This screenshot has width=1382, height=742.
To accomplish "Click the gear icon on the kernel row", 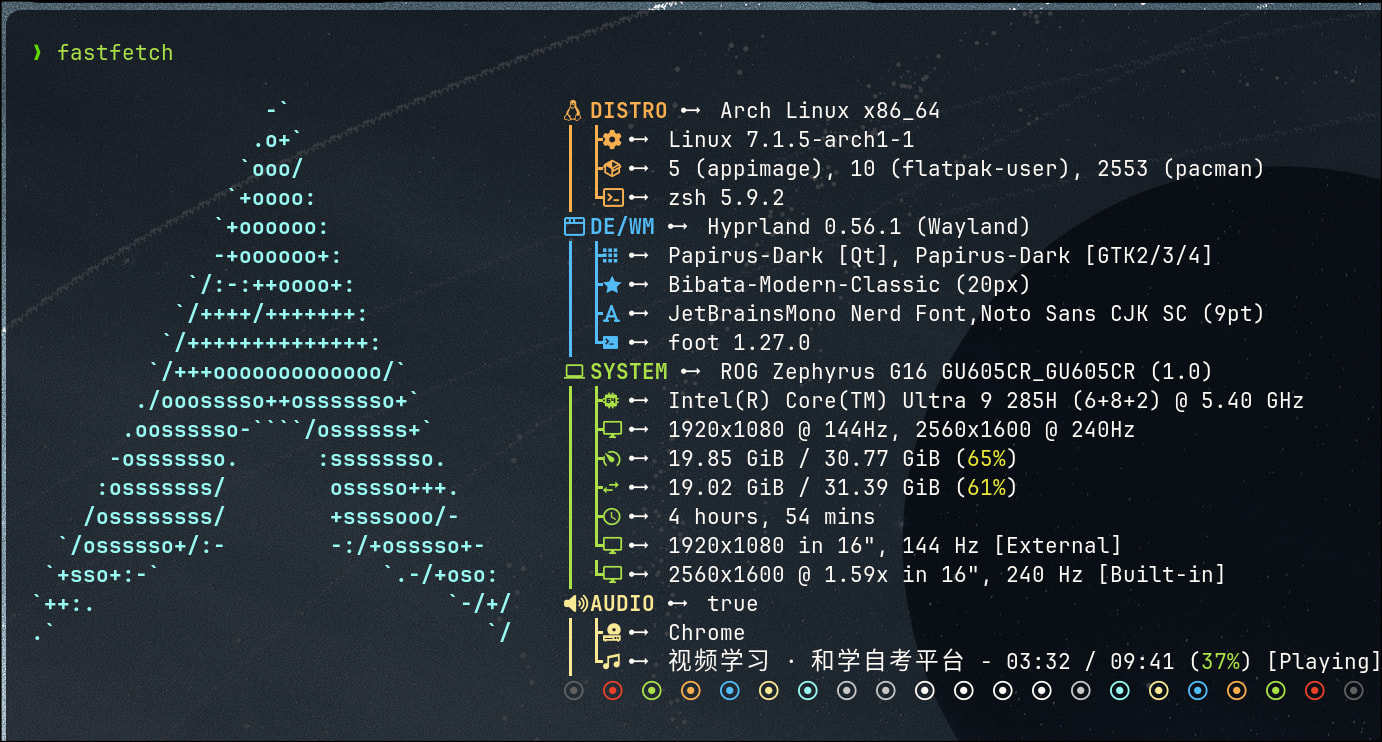I will point(612,140).
